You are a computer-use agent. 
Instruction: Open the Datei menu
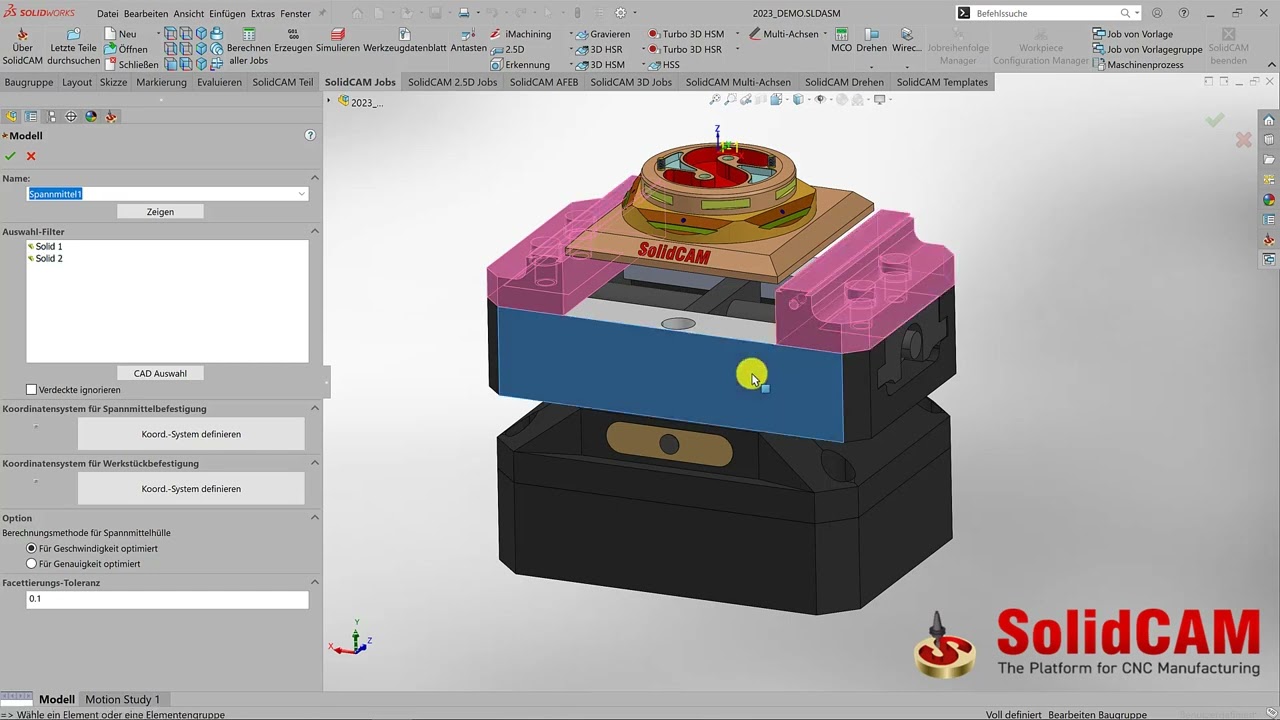[x=108, y=14]
